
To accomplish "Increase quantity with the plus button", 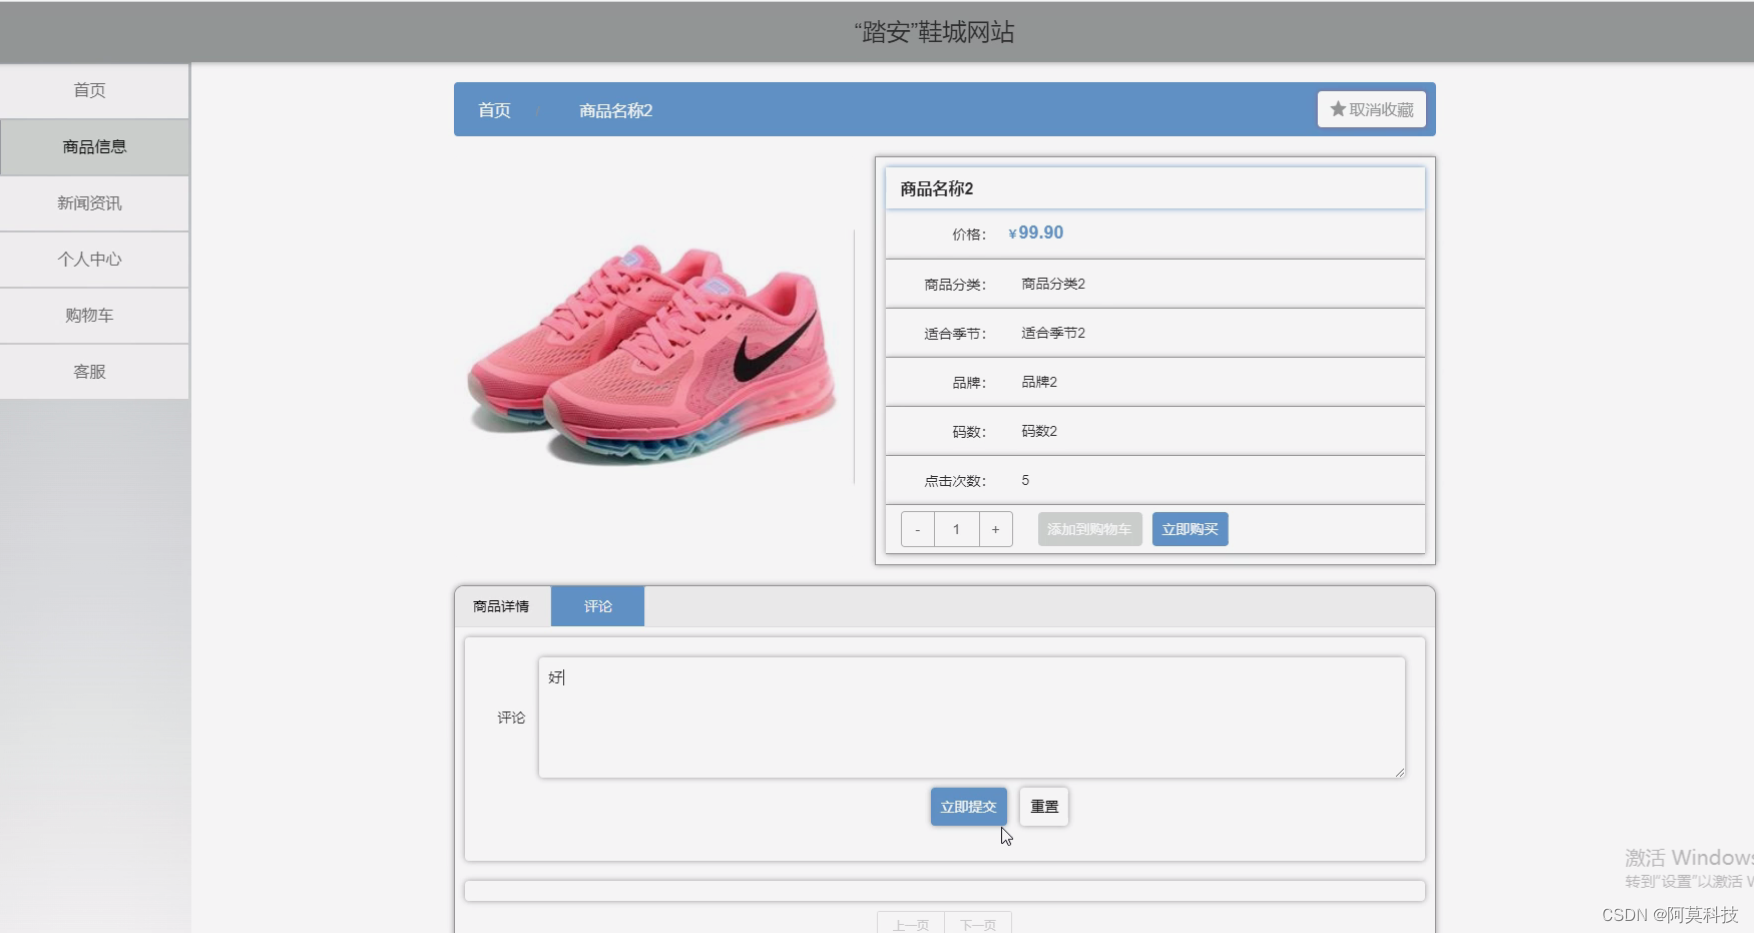I will coord(995,529).
